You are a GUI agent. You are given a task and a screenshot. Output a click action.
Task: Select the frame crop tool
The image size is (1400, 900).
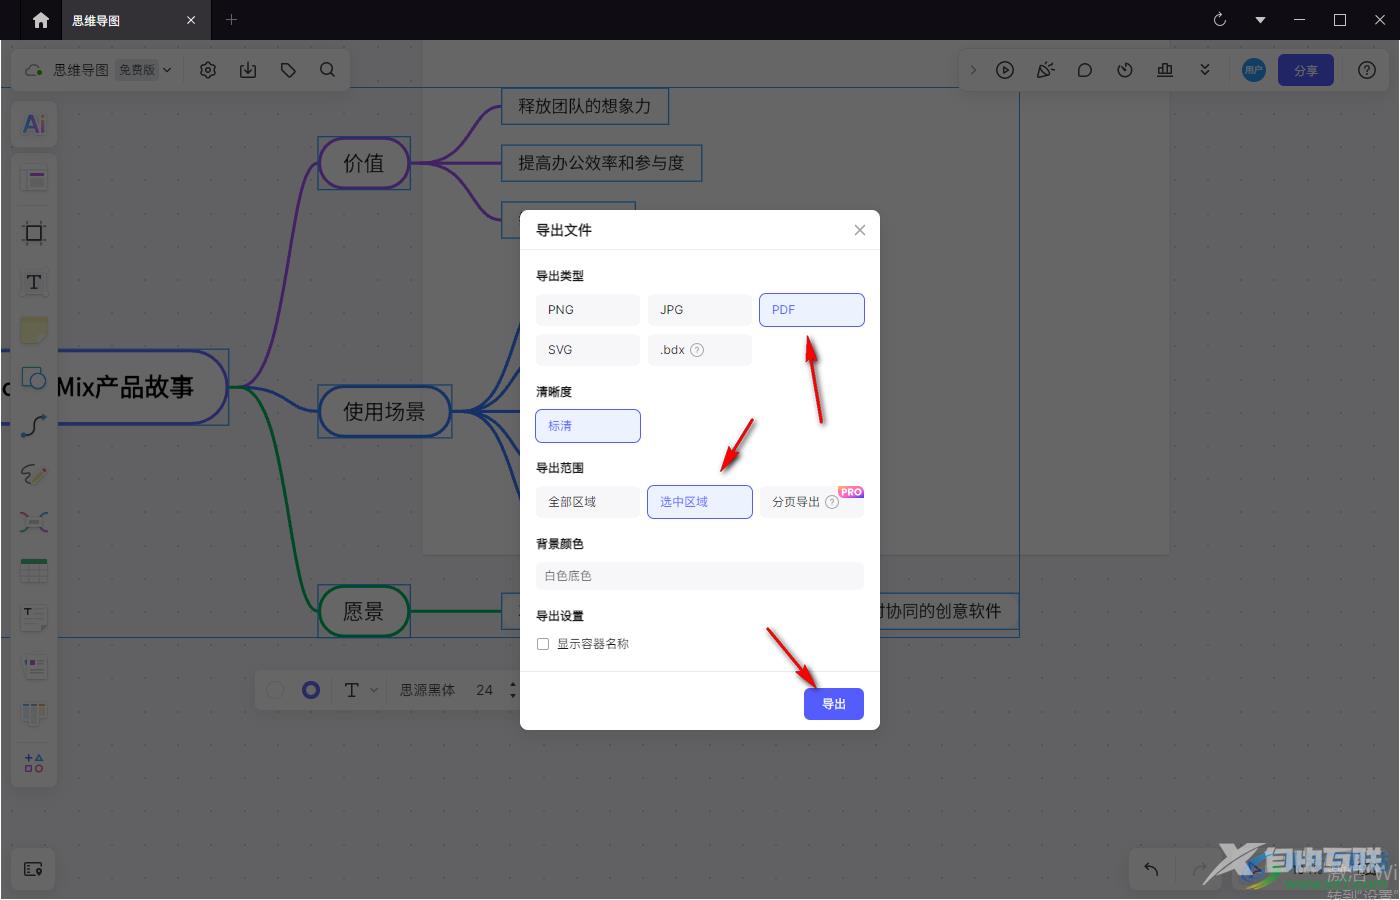coord(34,233)
